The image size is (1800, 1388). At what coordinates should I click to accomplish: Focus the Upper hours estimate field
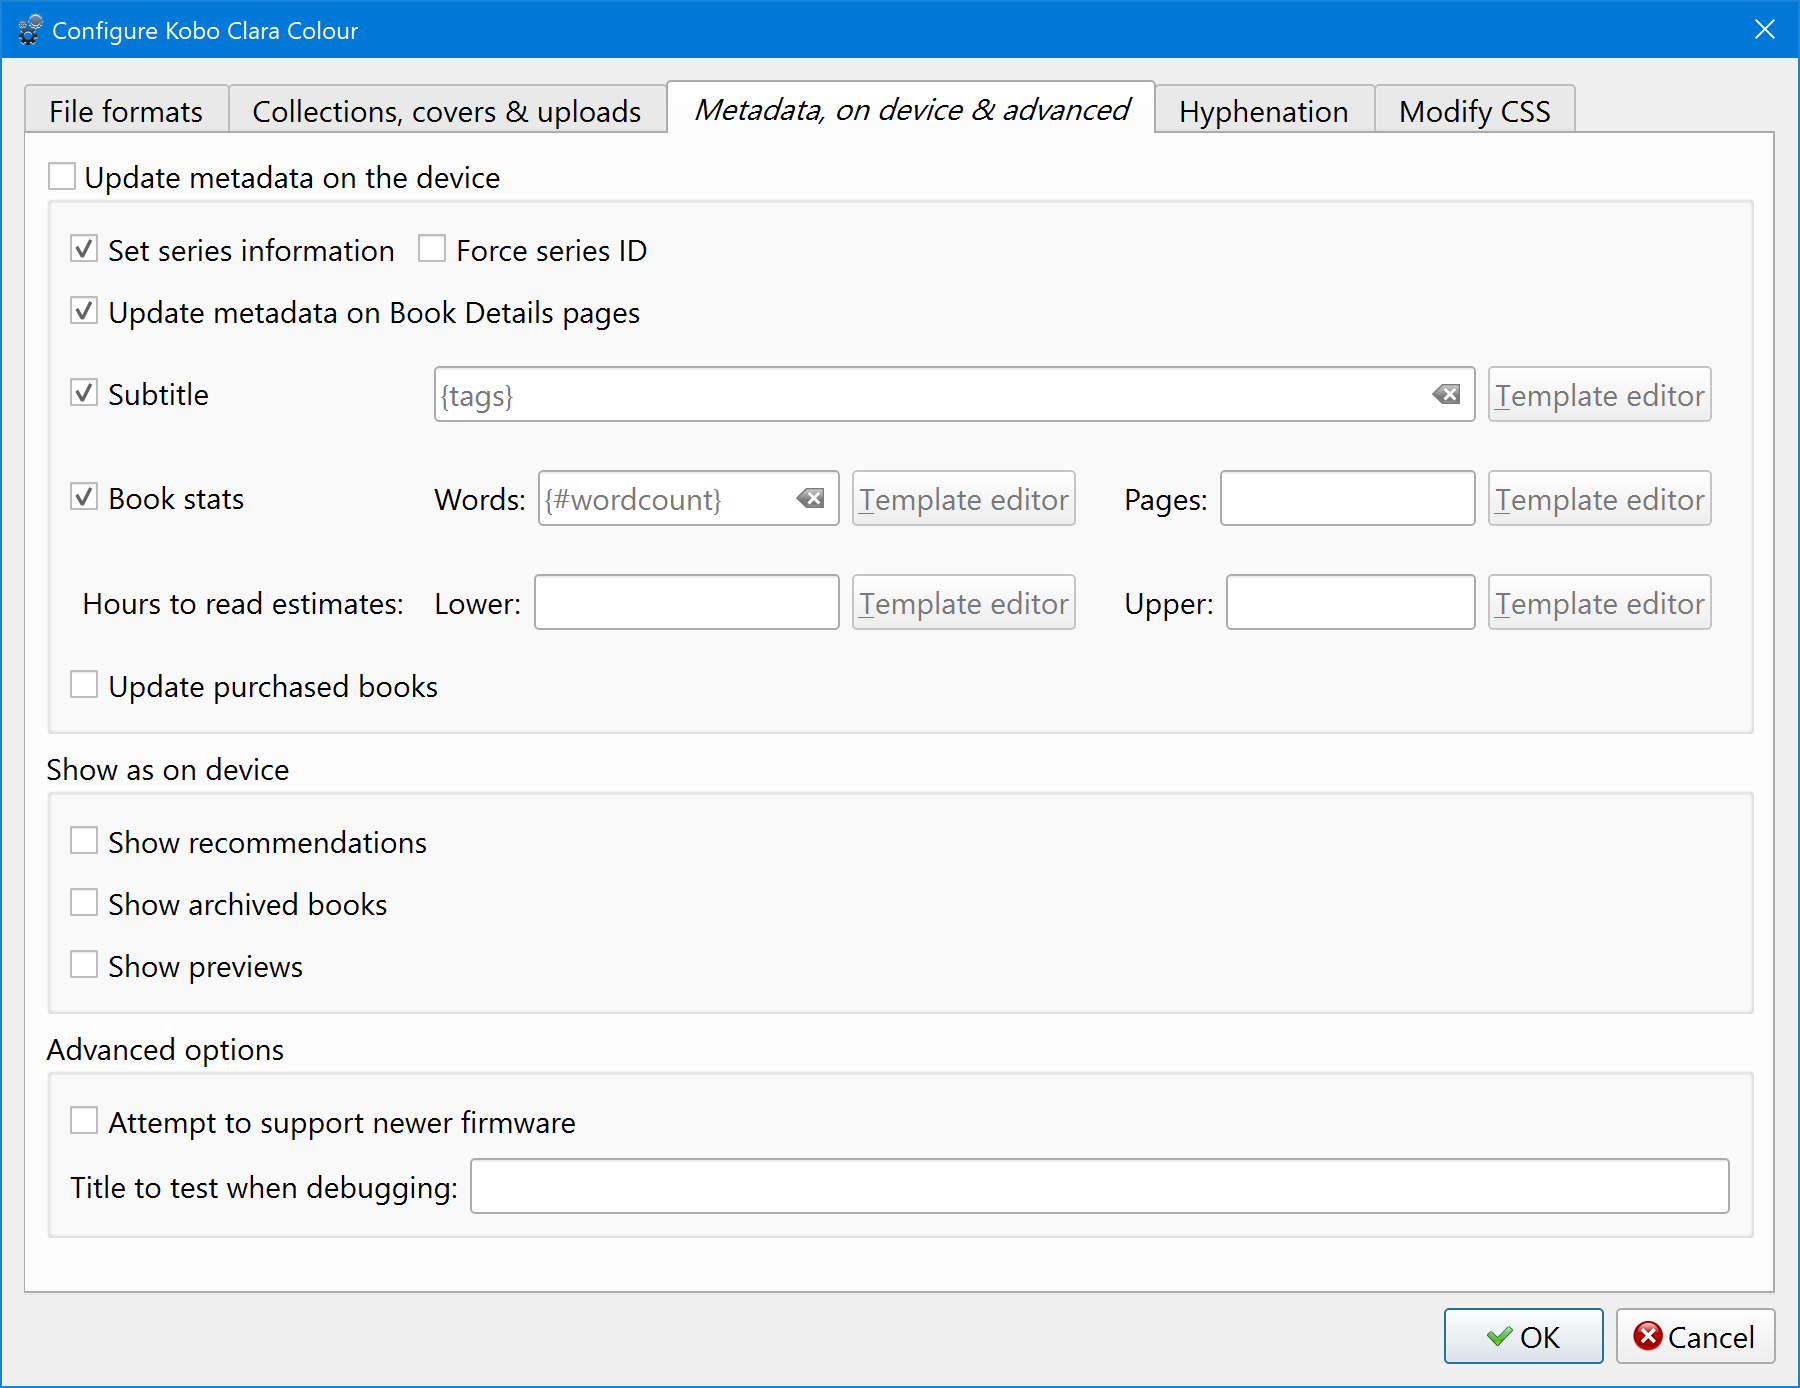(1351, 603)
